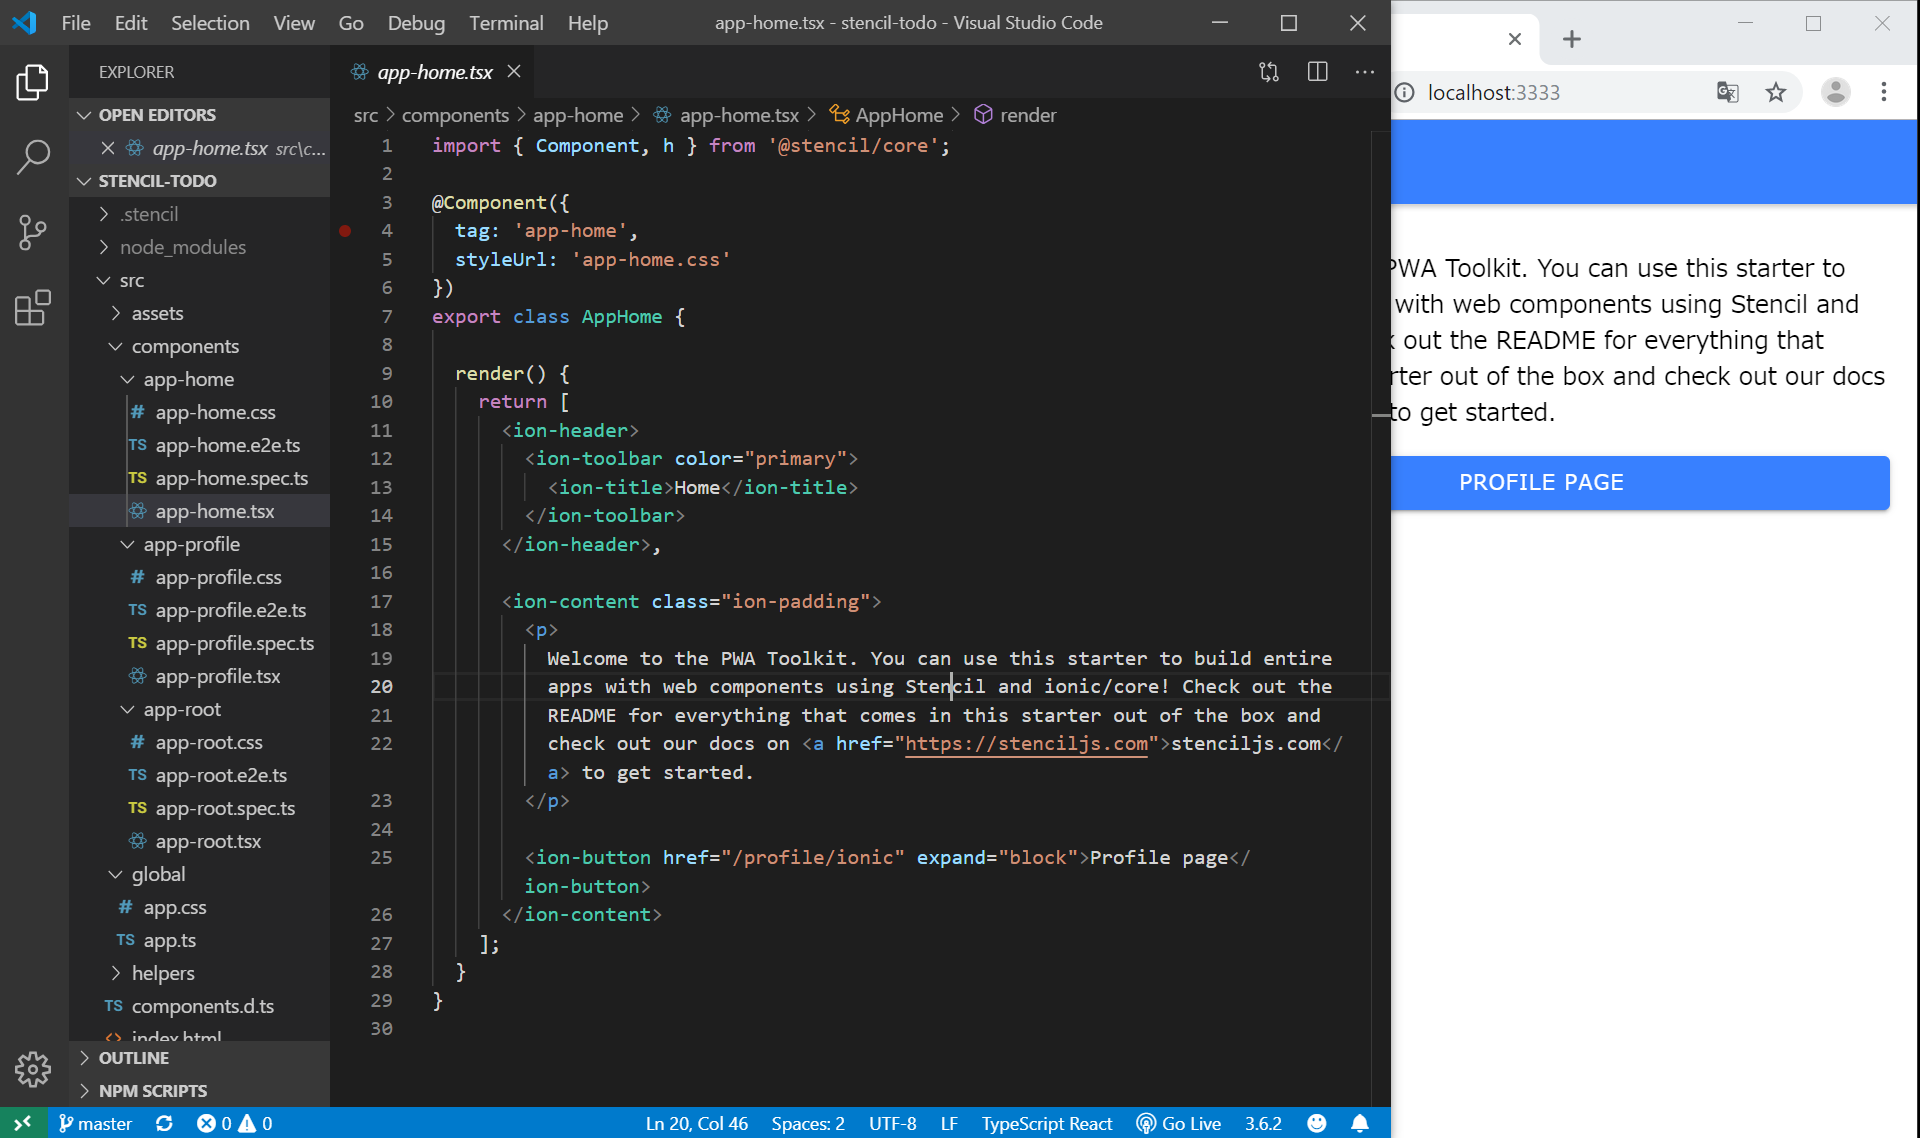Click the Manage gear icon
The image size is (1920, 1138).
click(x=33, y=1069)
